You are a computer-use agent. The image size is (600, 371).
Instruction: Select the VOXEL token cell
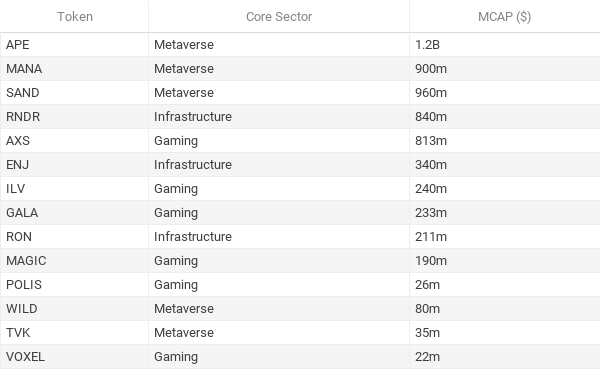click(75, 357)
